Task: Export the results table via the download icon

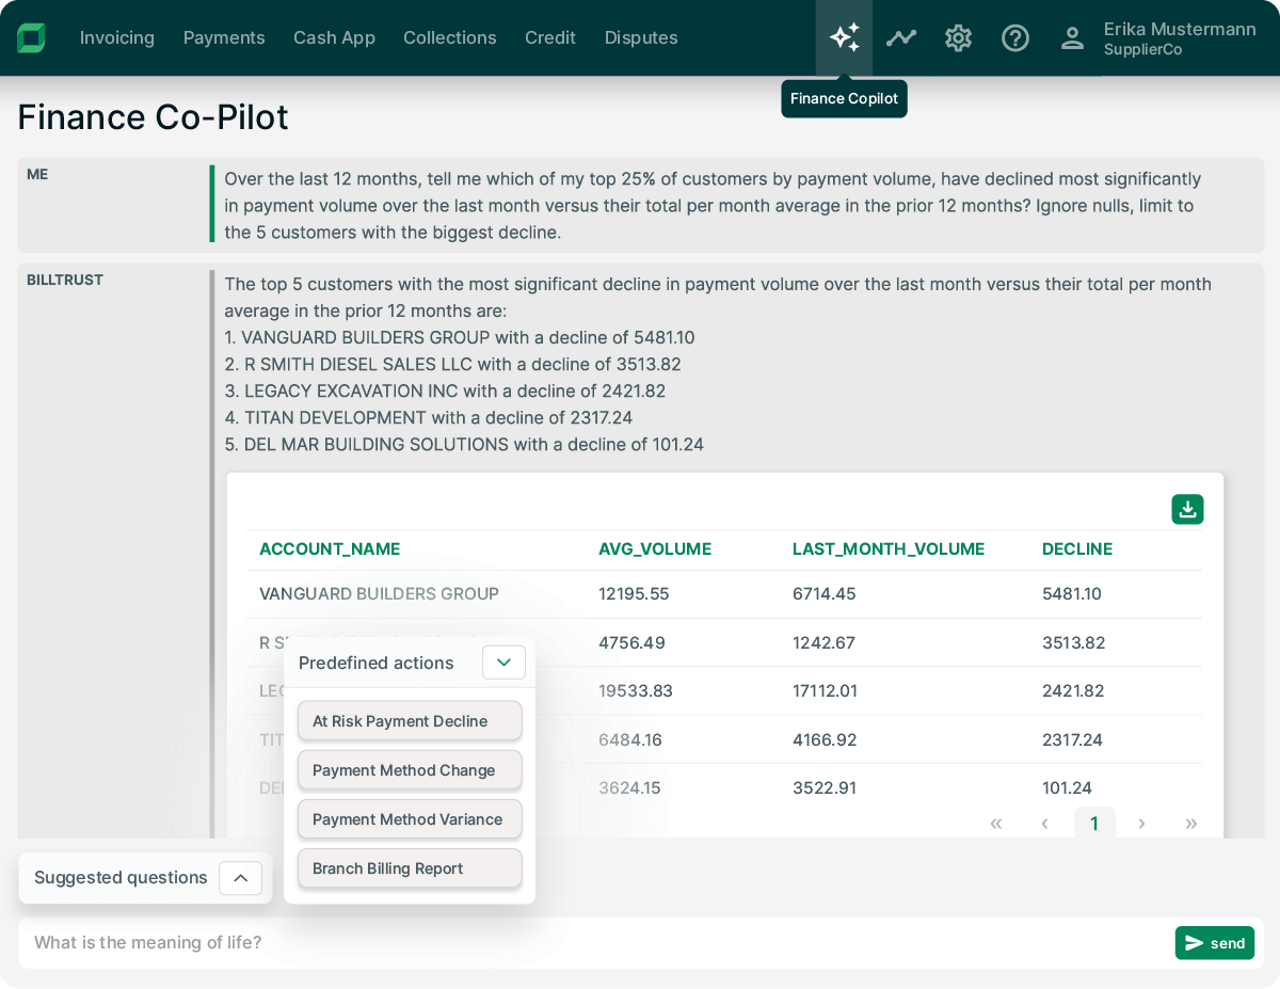Action: pyautogui.click(x=1187, y=509)
